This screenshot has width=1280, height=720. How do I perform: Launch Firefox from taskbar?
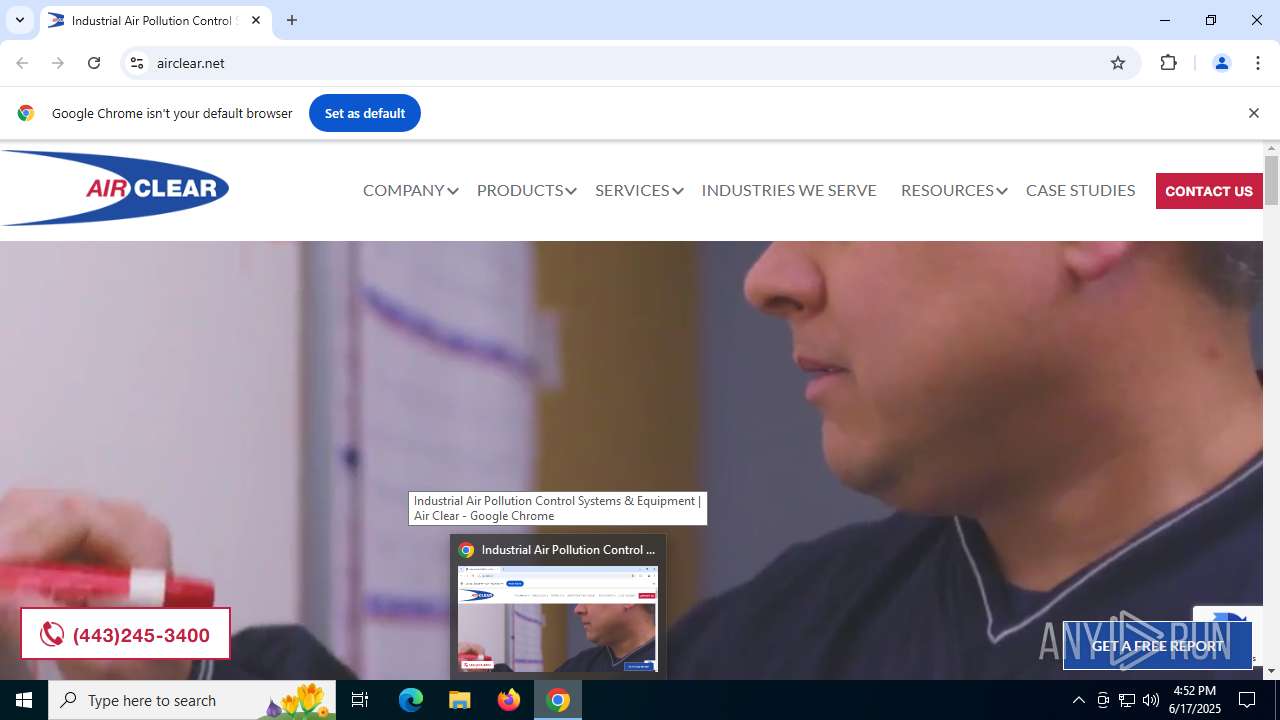509,700
